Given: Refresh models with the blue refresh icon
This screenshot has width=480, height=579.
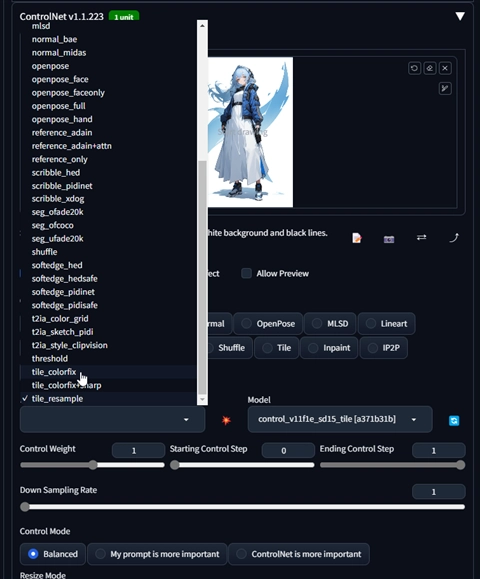Looking at the screenshot, I should [454, 421].
